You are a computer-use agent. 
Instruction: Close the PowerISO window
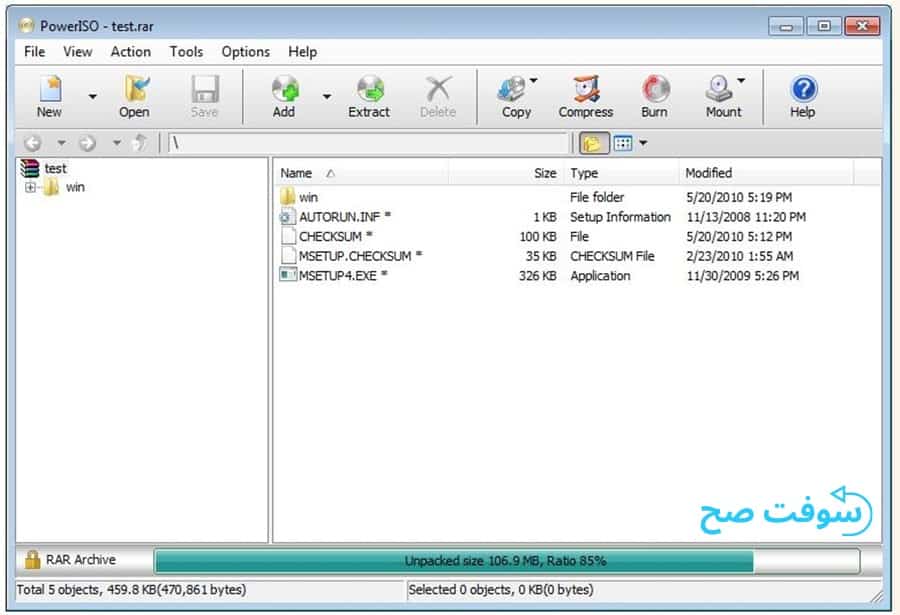[862, 26]
